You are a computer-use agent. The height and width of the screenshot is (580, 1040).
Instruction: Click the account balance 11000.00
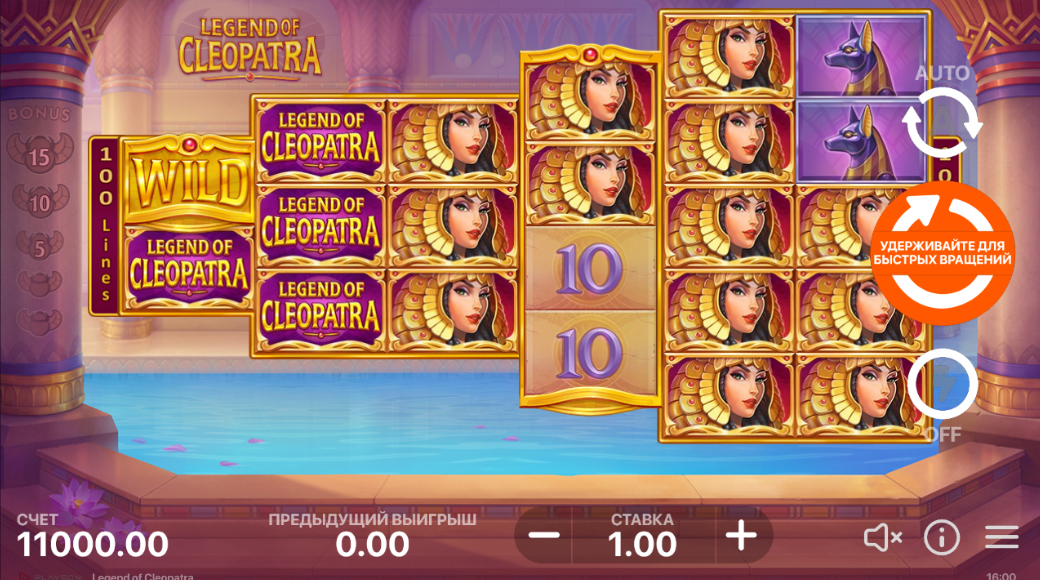tap(92, 545)
